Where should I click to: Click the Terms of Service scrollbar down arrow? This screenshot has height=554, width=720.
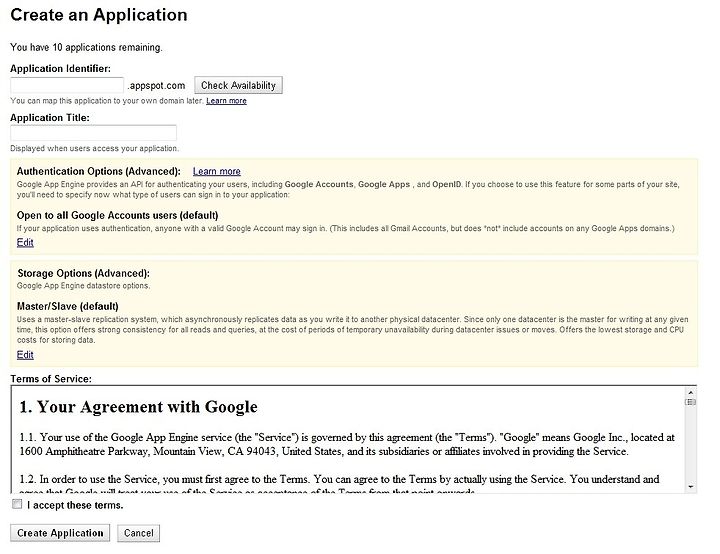(690, 486)
